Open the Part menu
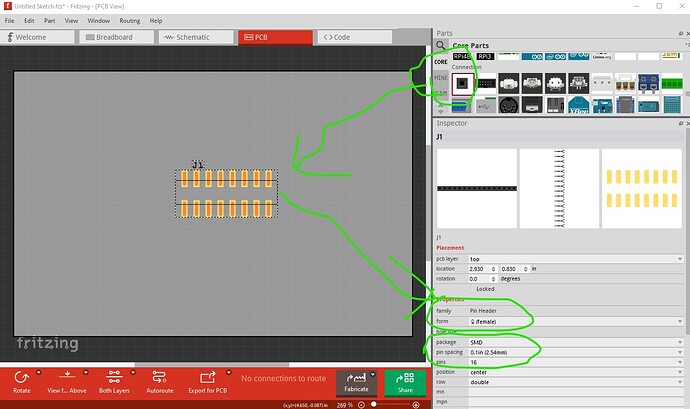 (x=49, y=21)
